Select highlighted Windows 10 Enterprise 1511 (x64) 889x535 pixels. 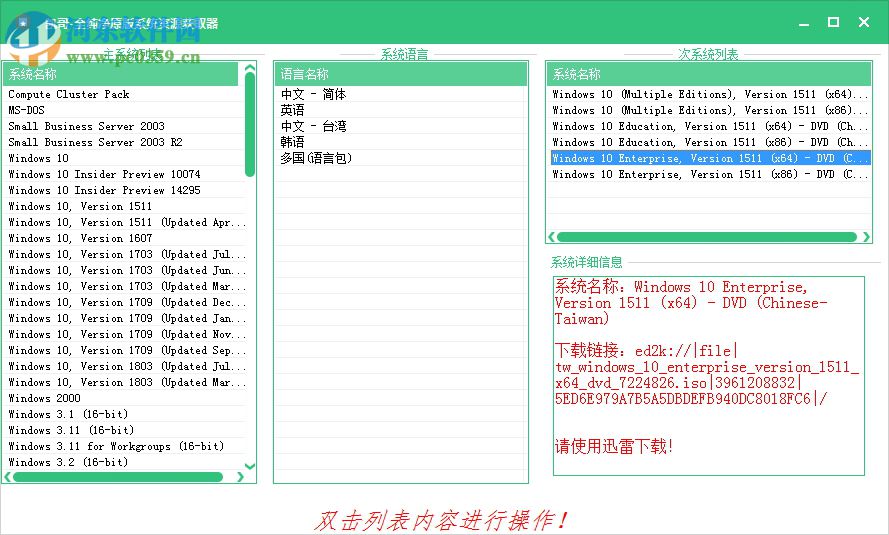[709, 158]
